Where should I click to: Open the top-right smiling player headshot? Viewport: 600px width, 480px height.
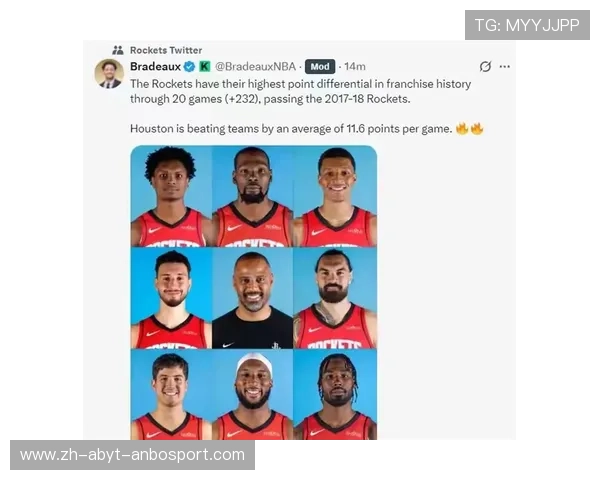335,196
